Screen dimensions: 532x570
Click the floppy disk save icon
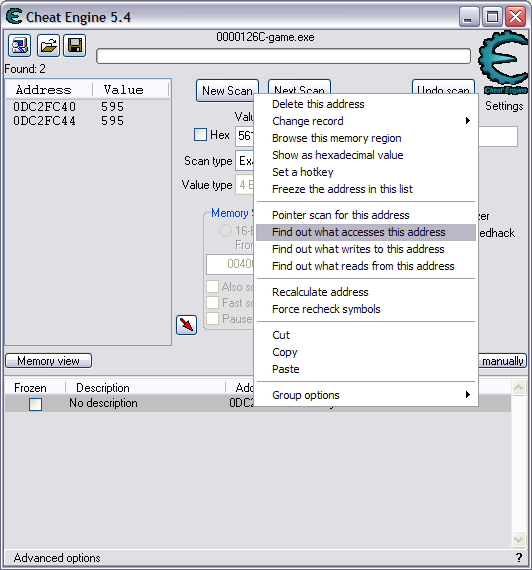point(75,46)
